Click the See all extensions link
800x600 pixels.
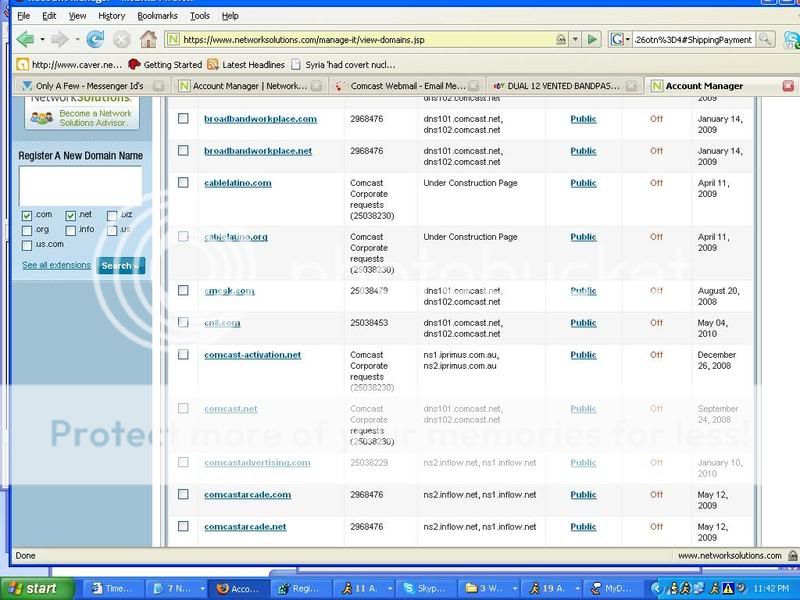[56, 265]
